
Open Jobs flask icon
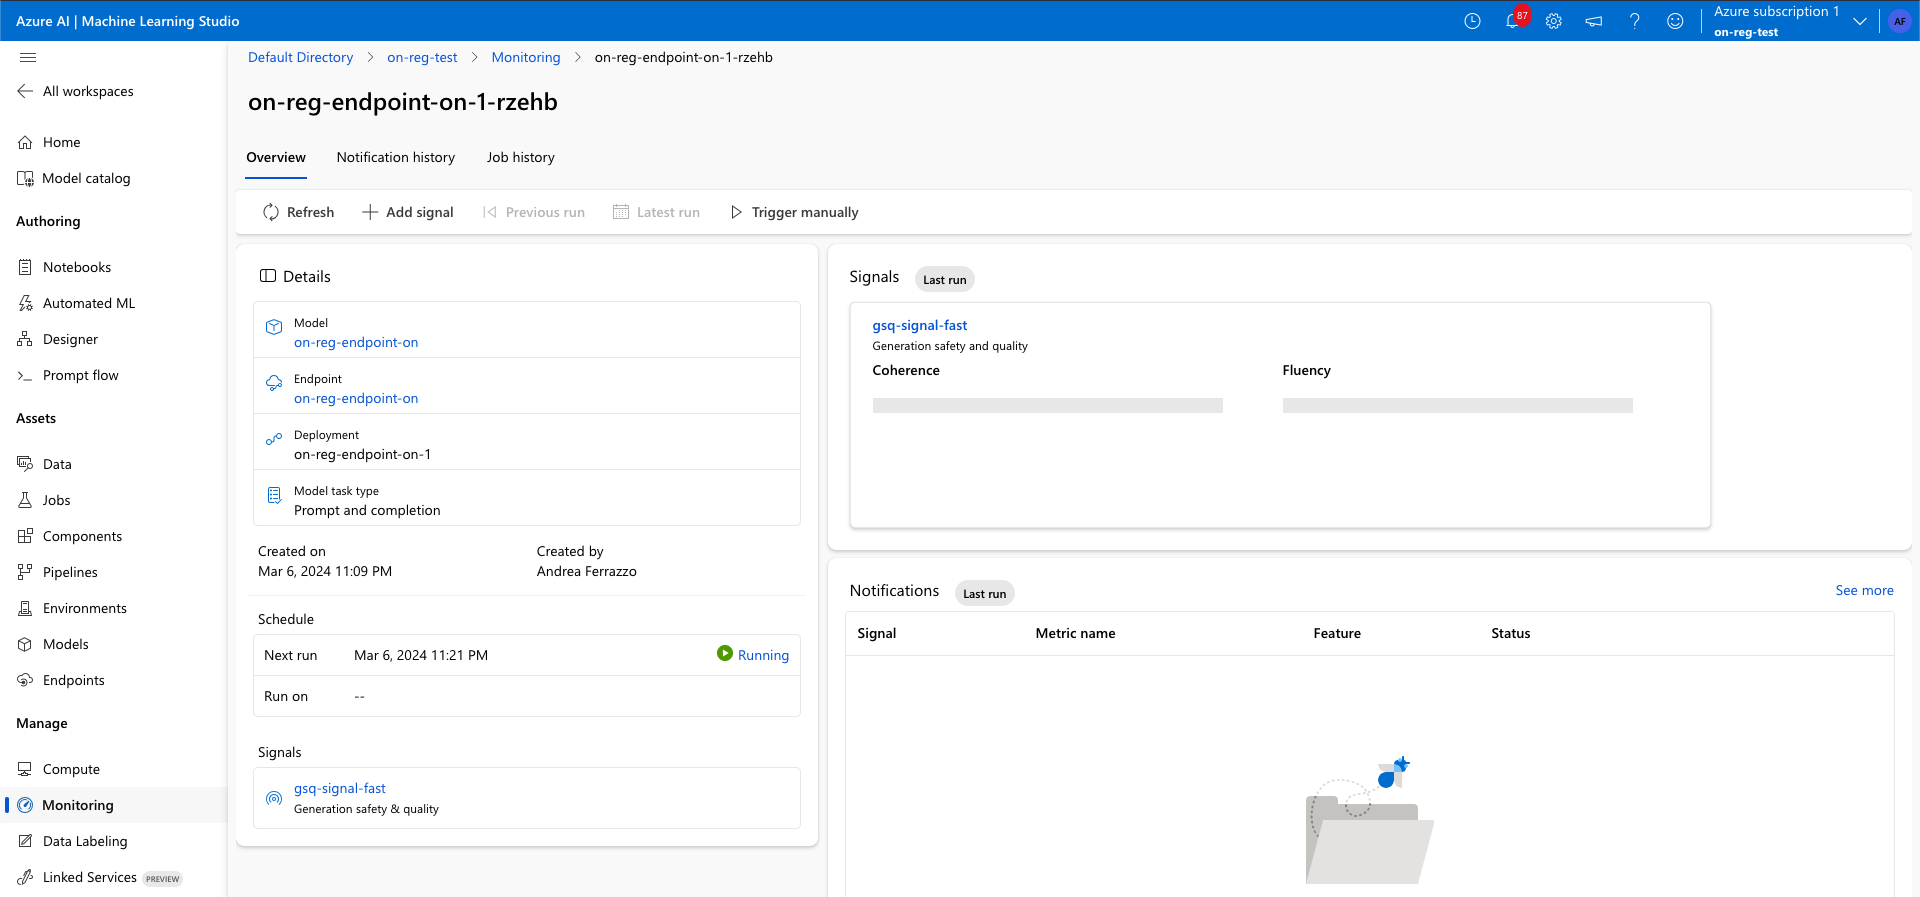click(x=25, y=500)
